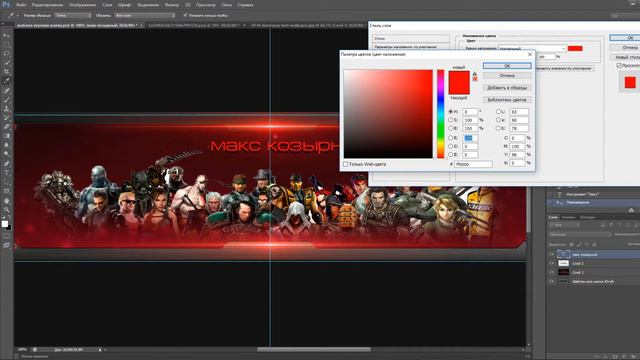Viewport: 640px width, 360px height.
Task: Select the Gradient tool
Action: point(6,136)
